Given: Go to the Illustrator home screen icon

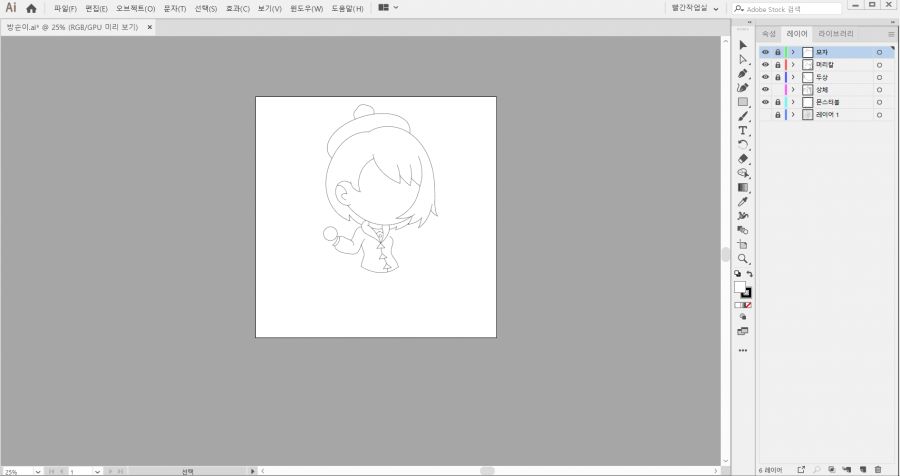Looking at the screenshot, I should [x=31, y=8].
